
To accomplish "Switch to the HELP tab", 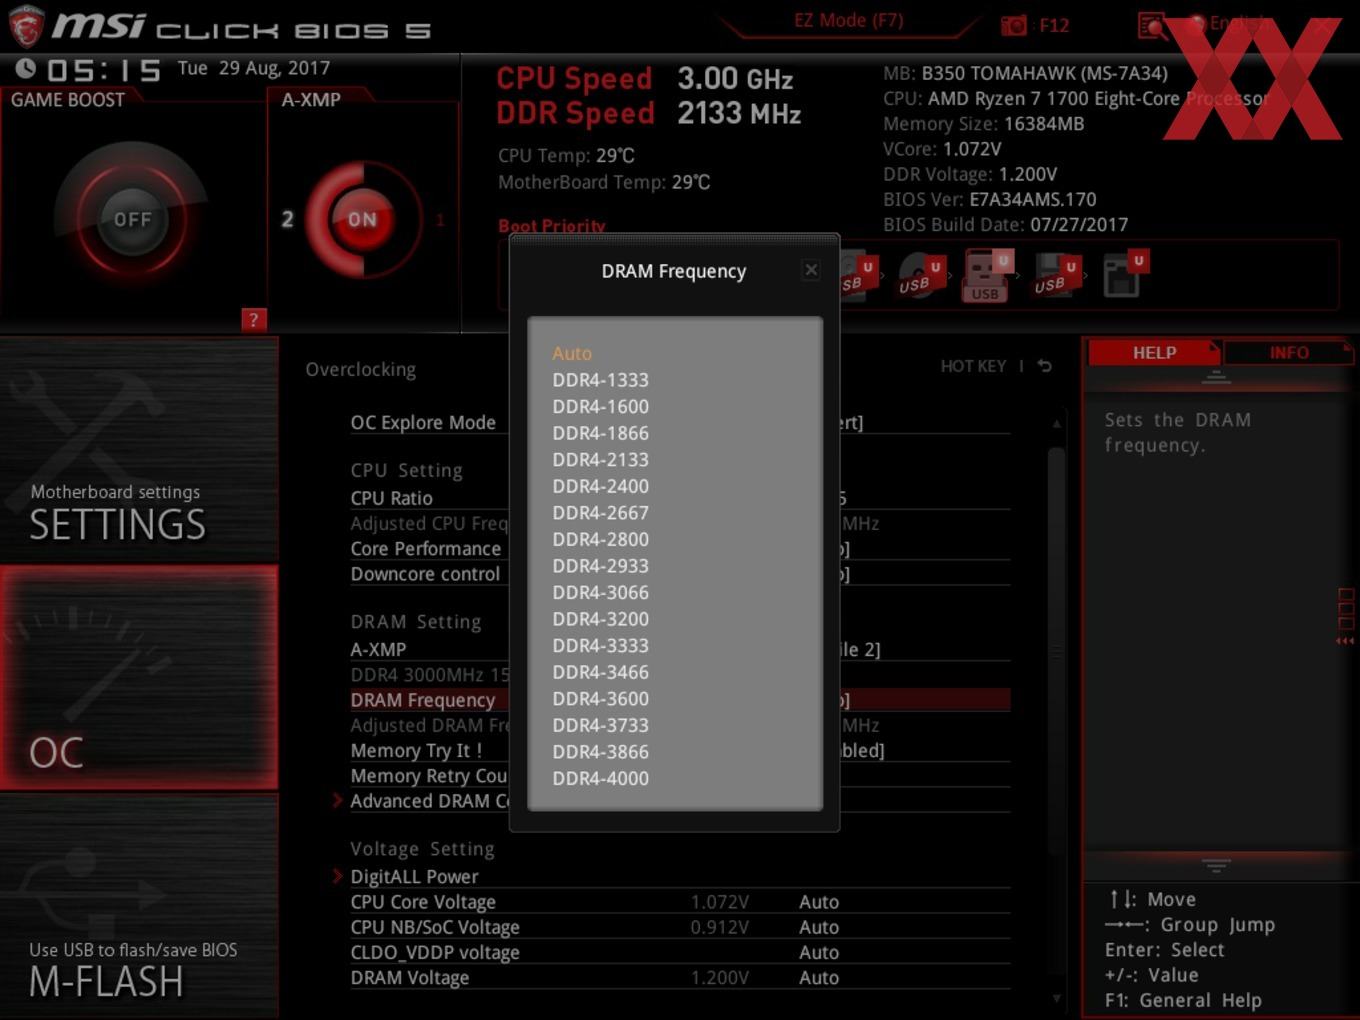I will (x=1154, y=352).
